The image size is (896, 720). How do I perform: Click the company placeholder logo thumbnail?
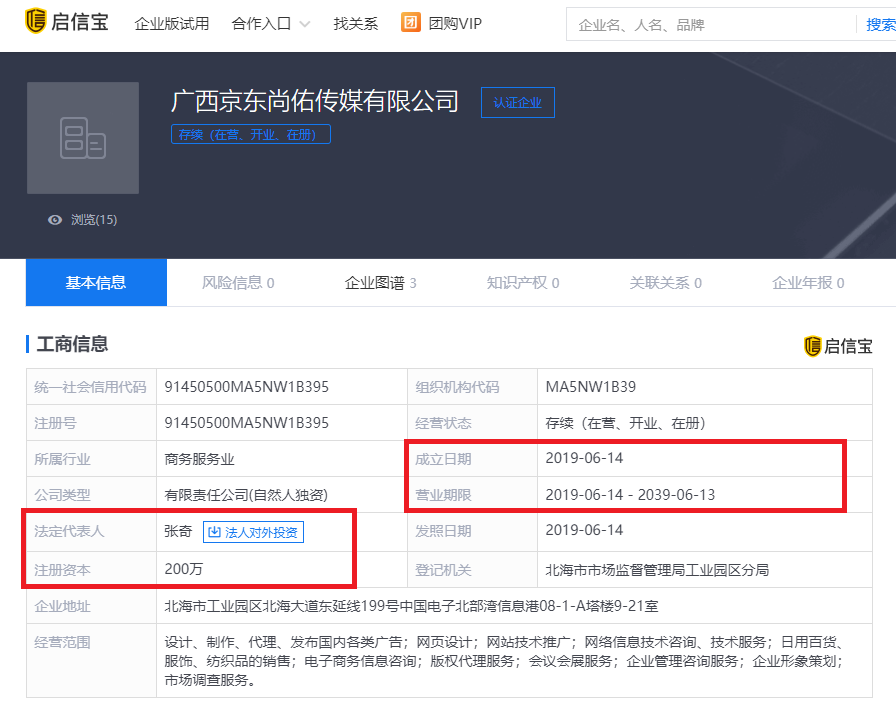point(83,138)
